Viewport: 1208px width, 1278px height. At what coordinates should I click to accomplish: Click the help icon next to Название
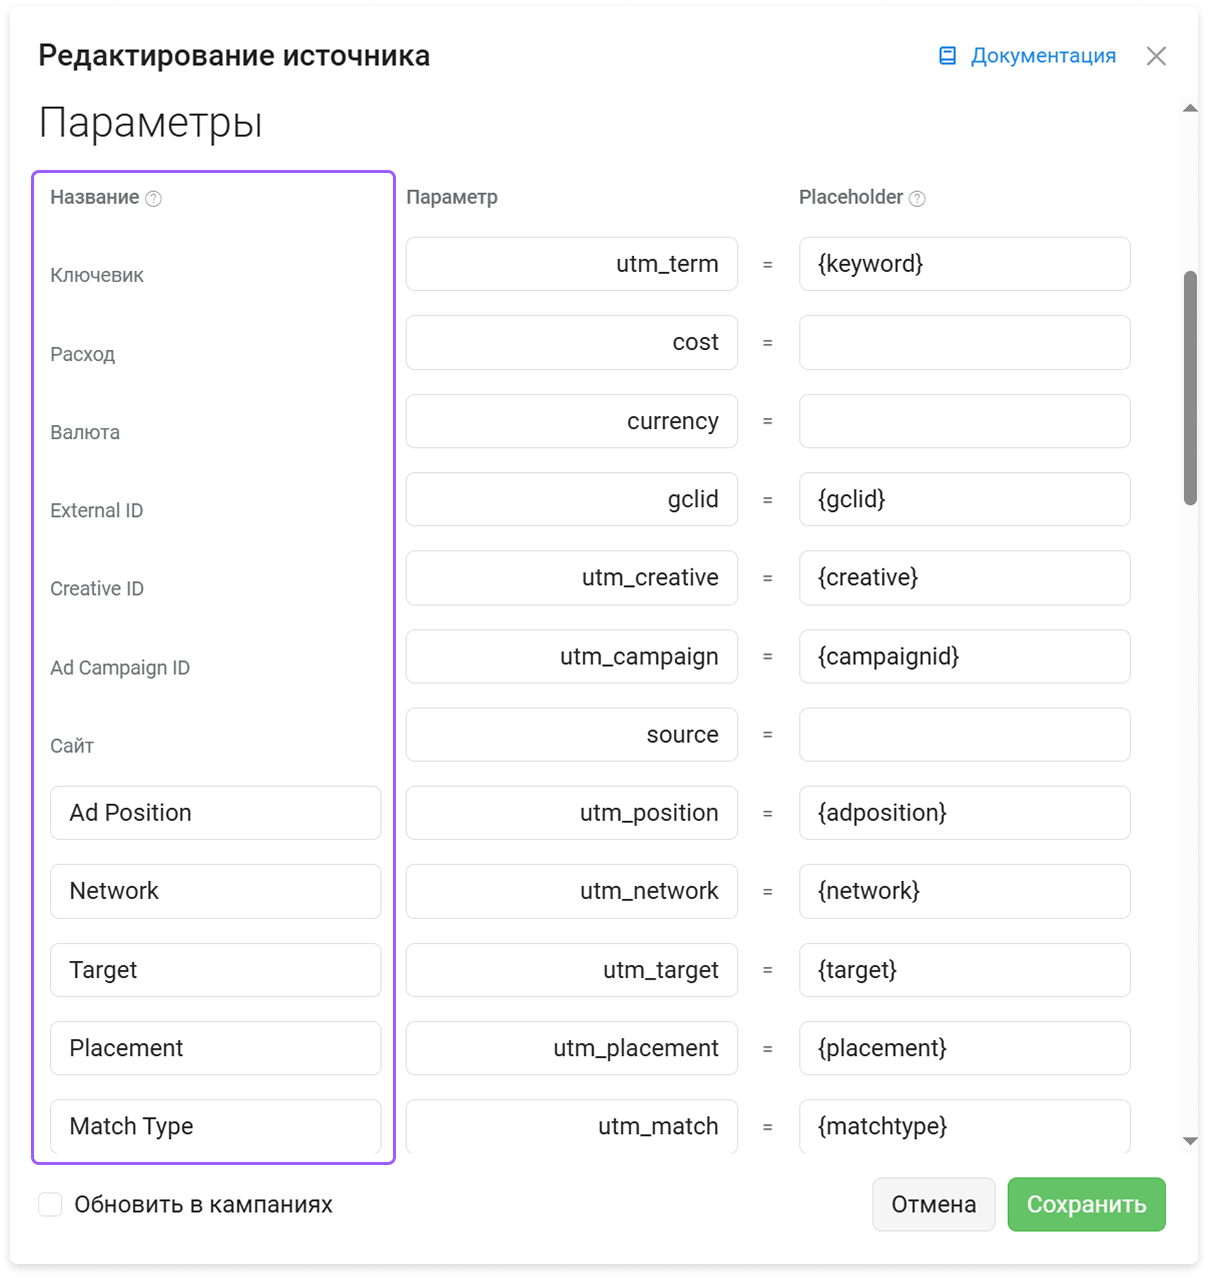(153, 199)
